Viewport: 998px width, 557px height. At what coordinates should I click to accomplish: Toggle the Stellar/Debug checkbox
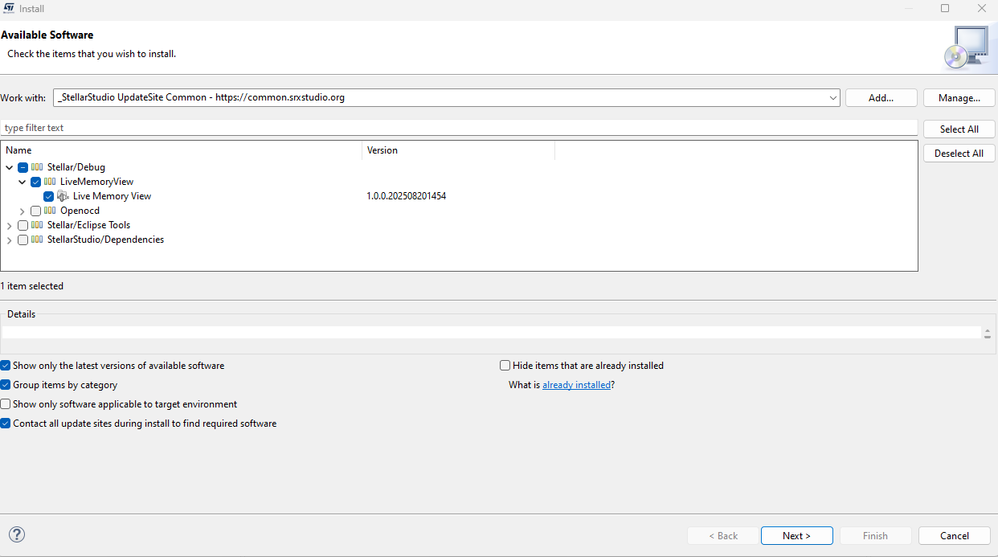(23, 167)
